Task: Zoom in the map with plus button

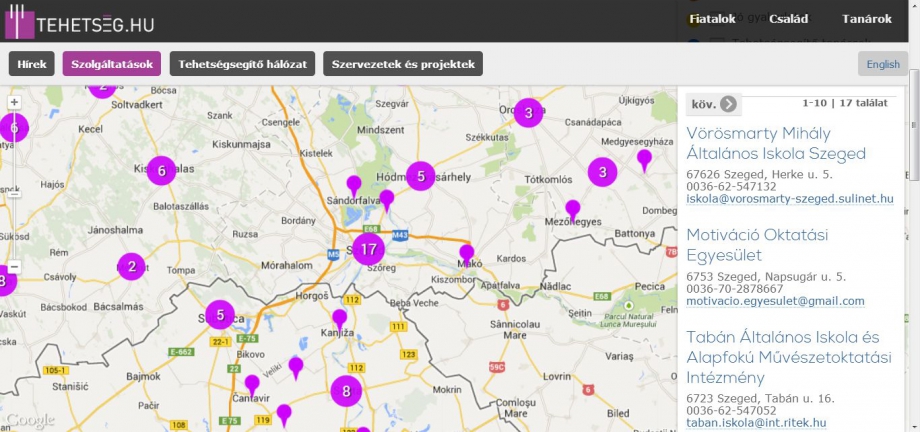Action: 15,102
